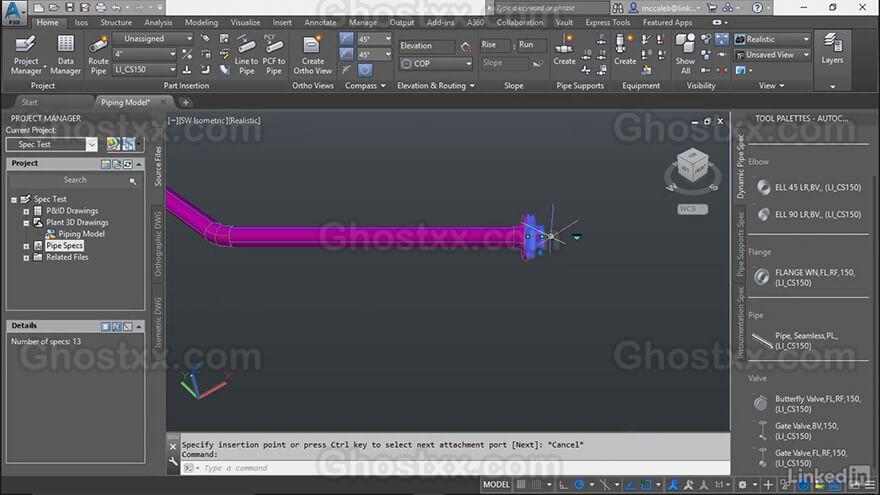Expand the Related Files tree node

[26, 258]
